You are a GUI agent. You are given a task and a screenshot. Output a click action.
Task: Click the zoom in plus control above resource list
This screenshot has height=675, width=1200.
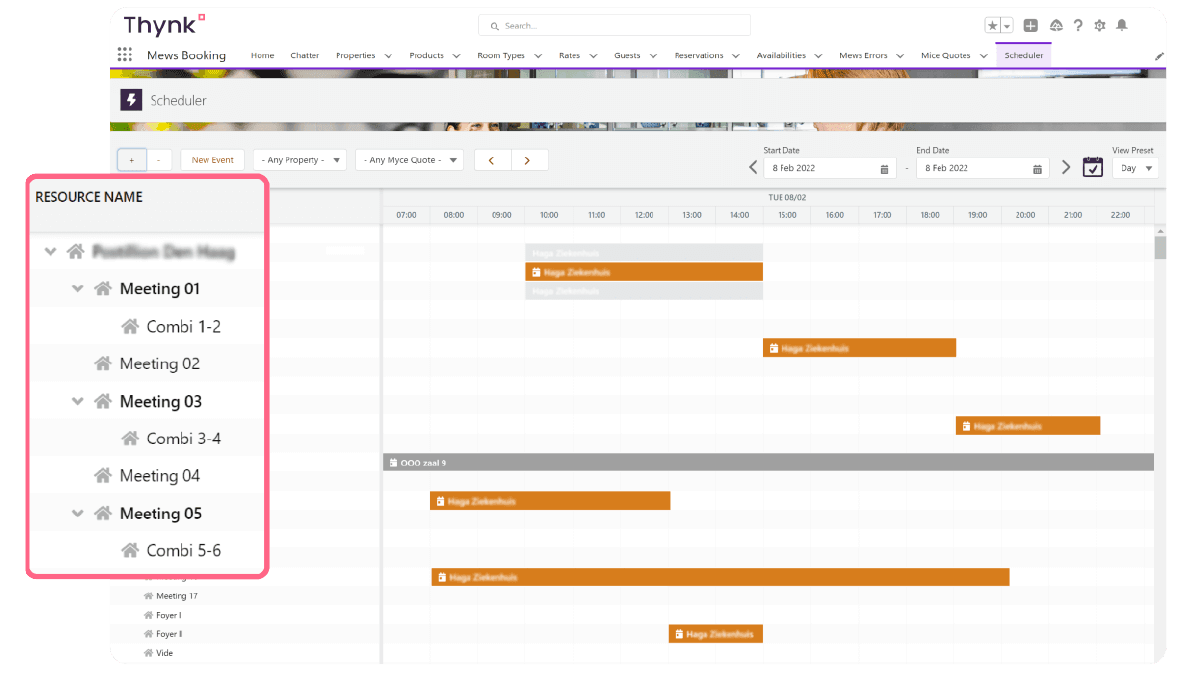pos(131,159)
